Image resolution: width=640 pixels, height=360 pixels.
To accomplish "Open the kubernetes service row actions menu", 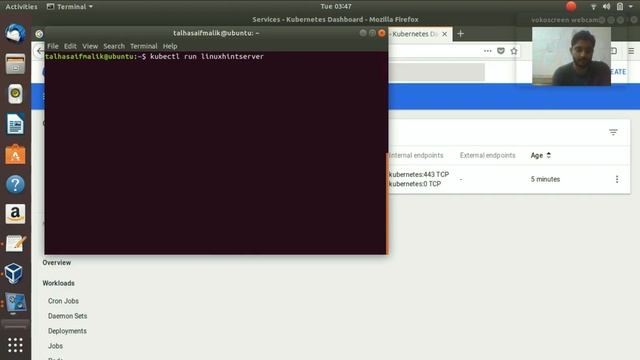I will point(617,179).
